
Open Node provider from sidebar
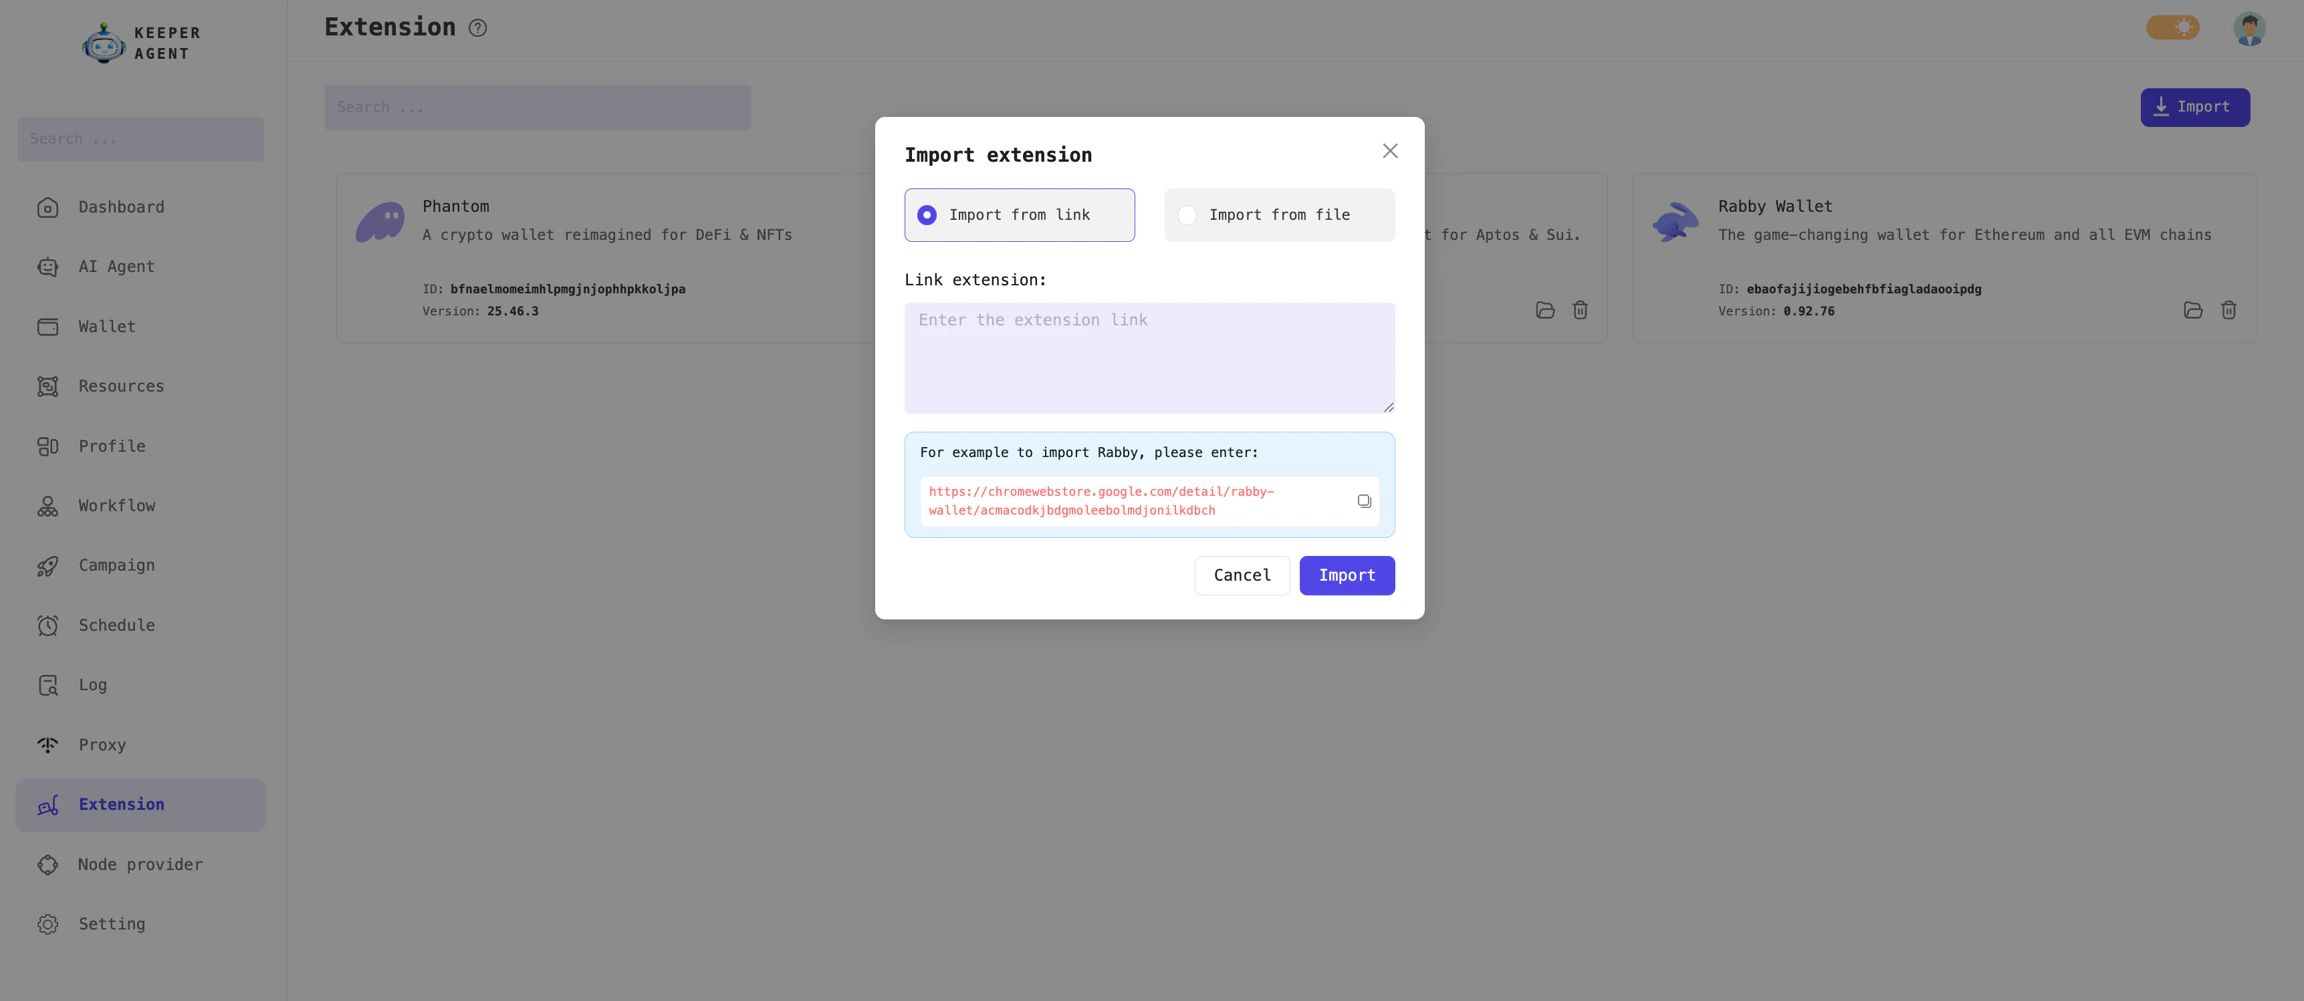48,864
